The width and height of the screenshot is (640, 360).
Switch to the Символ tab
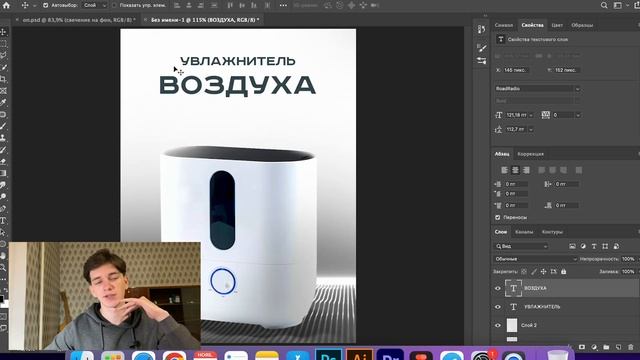504,25
